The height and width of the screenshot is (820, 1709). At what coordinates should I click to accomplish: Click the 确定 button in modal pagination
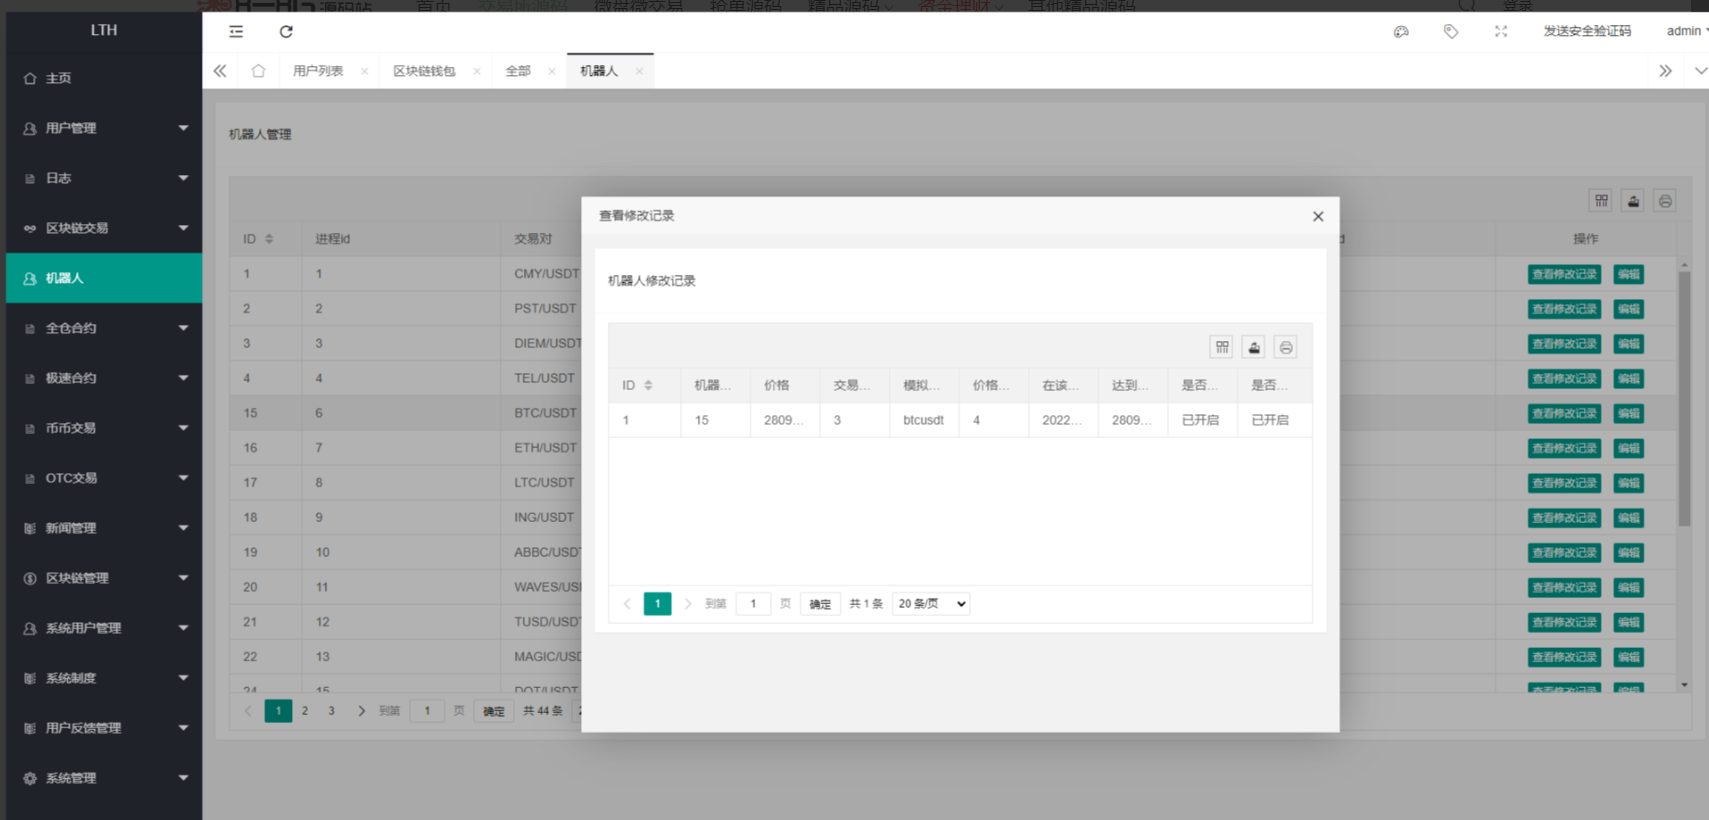coord(820,604)
